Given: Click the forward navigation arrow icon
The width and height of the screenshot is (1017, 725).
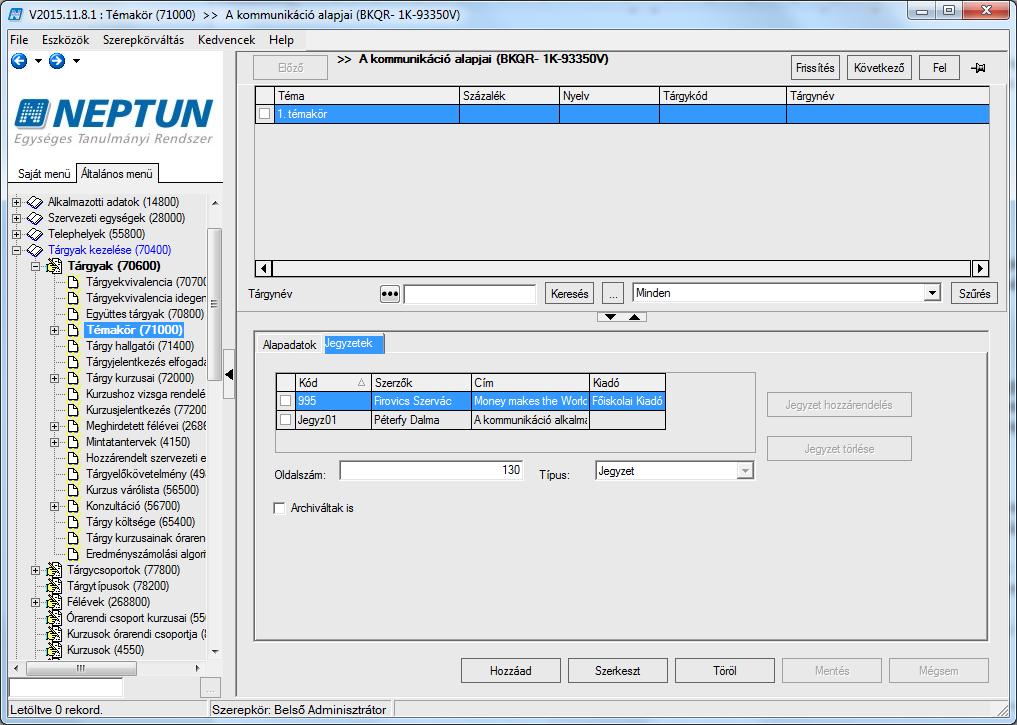Looking at the screenshot, I should 57,61.
